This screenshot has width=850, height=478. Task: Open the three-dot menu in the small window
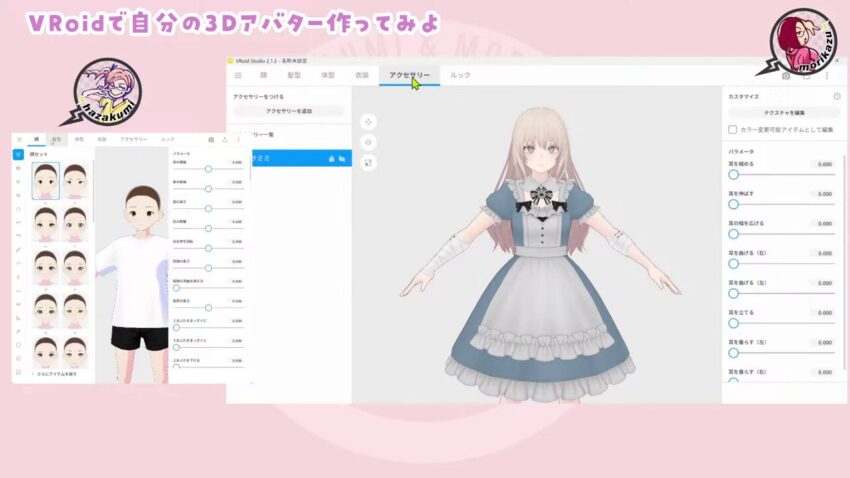(x=239, y=140)
